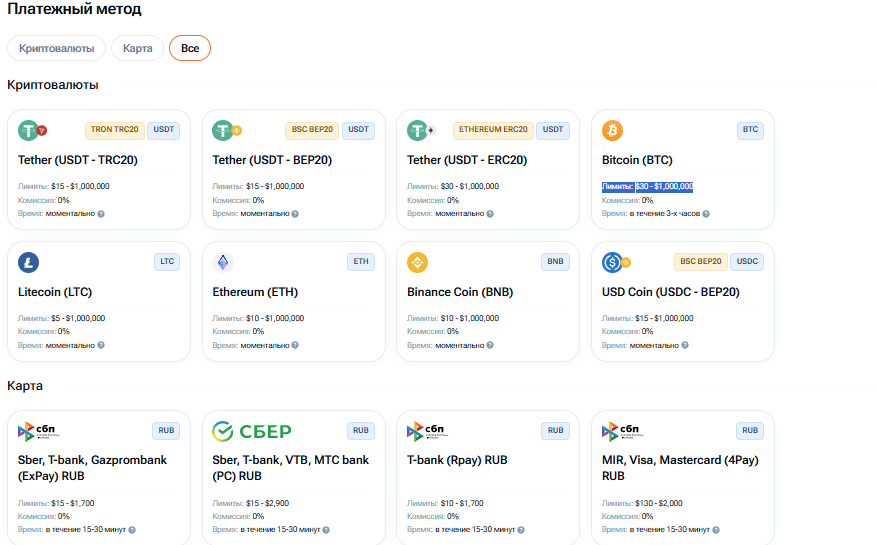This screenshot has width=877, height=545.
Task: Open time info icon on Bitcoin card
Action: coord(706,214)
